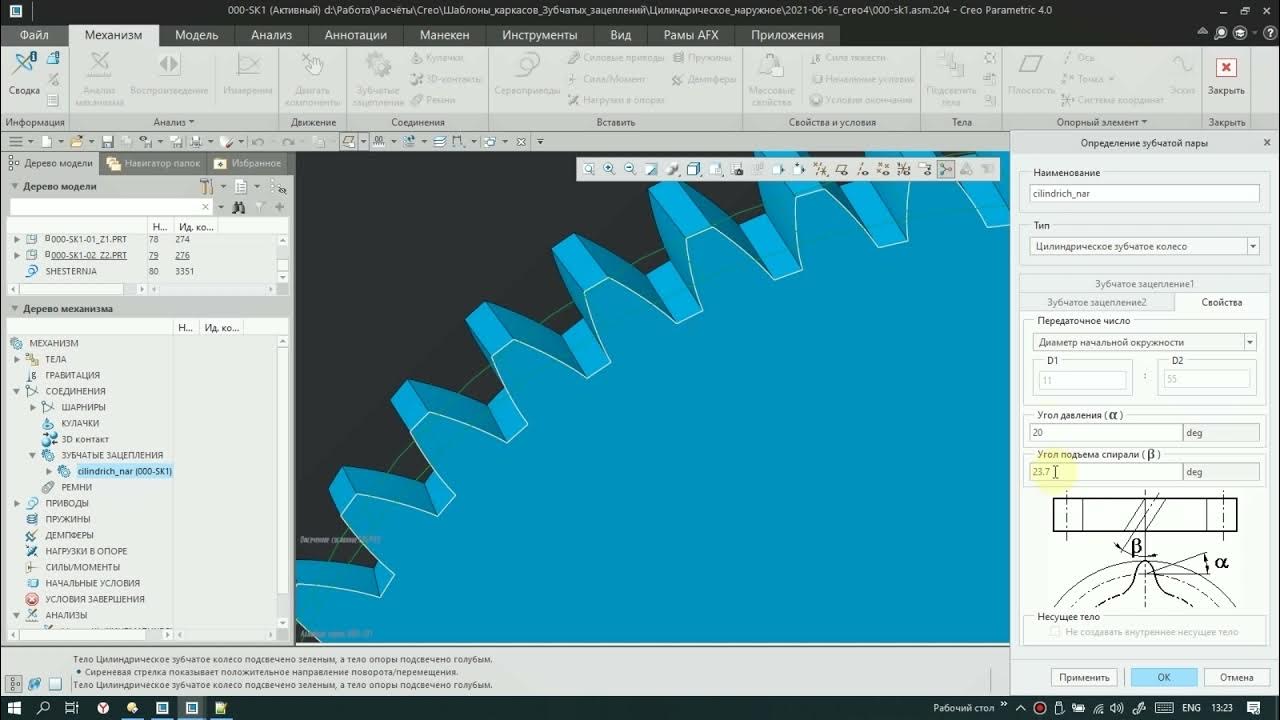Click Refit zoom icon in graphics toolbar

[588, 169]
